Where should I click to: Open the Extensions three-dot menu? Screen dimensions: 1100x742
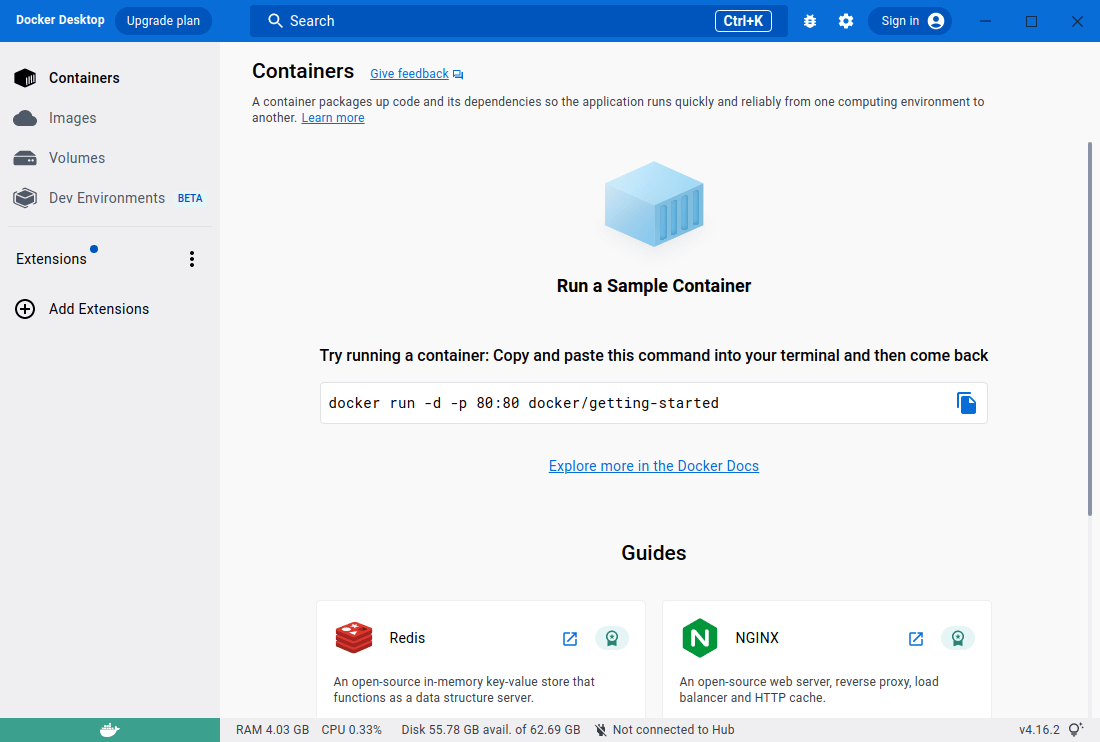(x=192, y=259)
